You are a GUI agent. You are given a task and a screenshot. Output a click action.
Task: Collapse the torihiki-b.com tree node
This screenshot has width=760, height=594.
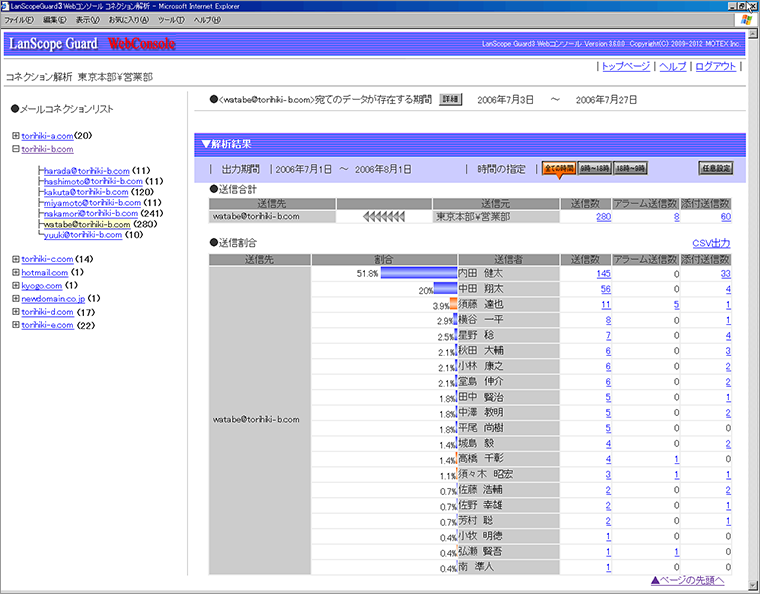point(16,149)
